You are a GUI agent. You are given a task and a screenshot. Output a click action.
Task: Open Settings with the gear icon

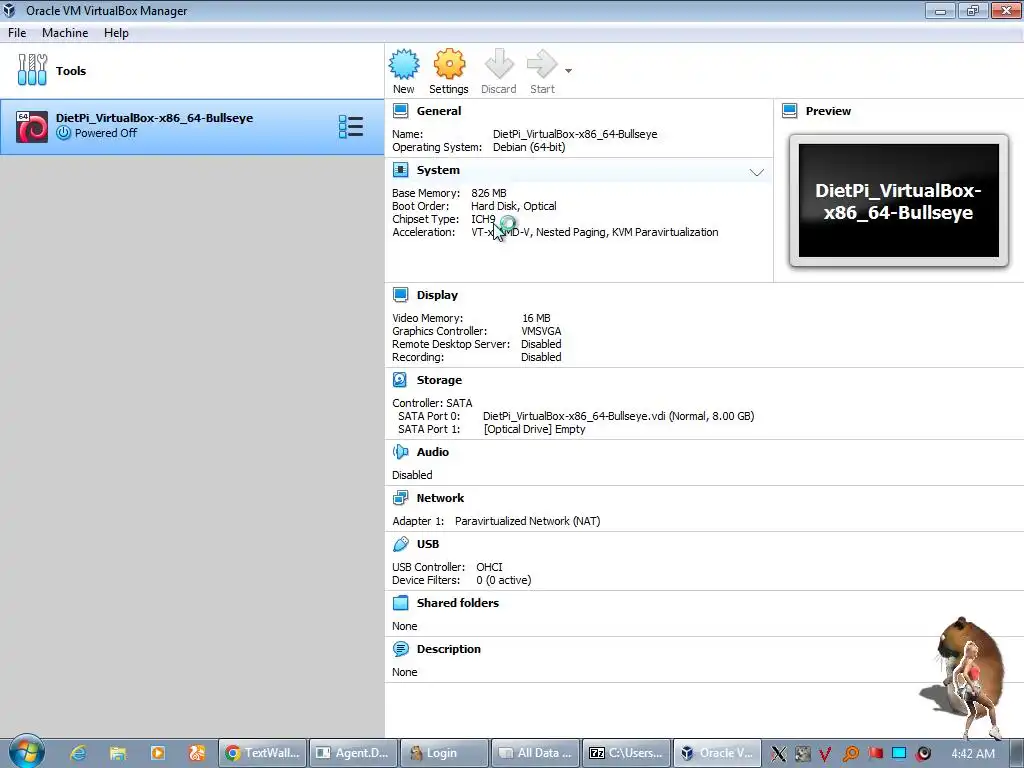point(449,65)
